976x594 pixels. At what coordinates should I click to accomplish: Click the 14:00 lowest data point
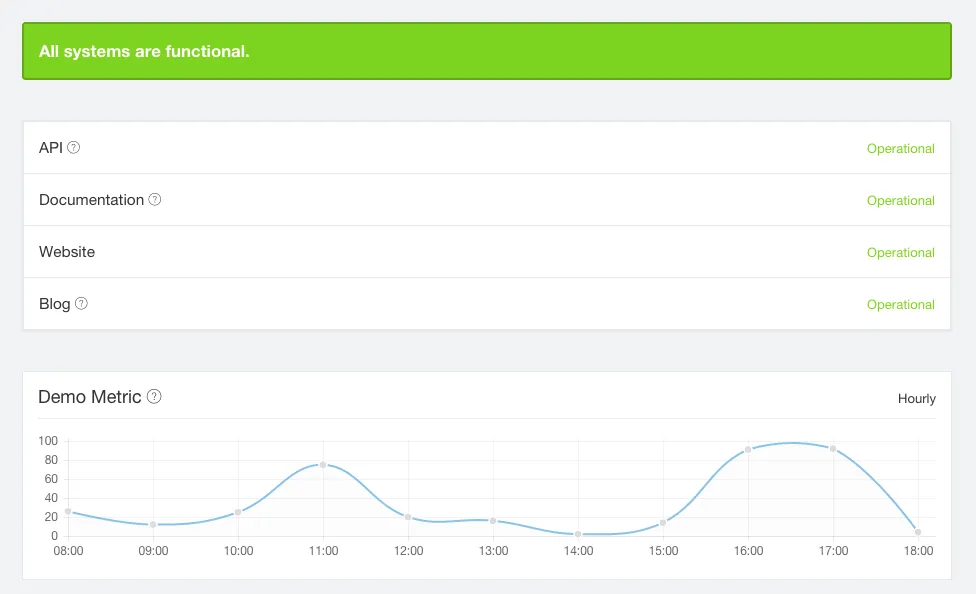click(x=578, y=534)
